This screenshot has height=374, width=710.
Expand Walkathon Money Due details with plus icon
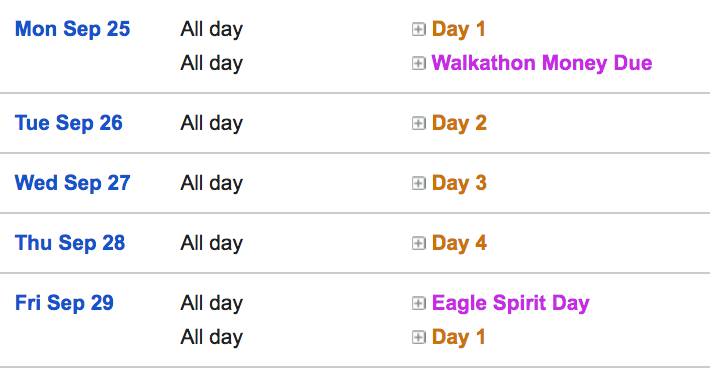click(x=418, y=63)
